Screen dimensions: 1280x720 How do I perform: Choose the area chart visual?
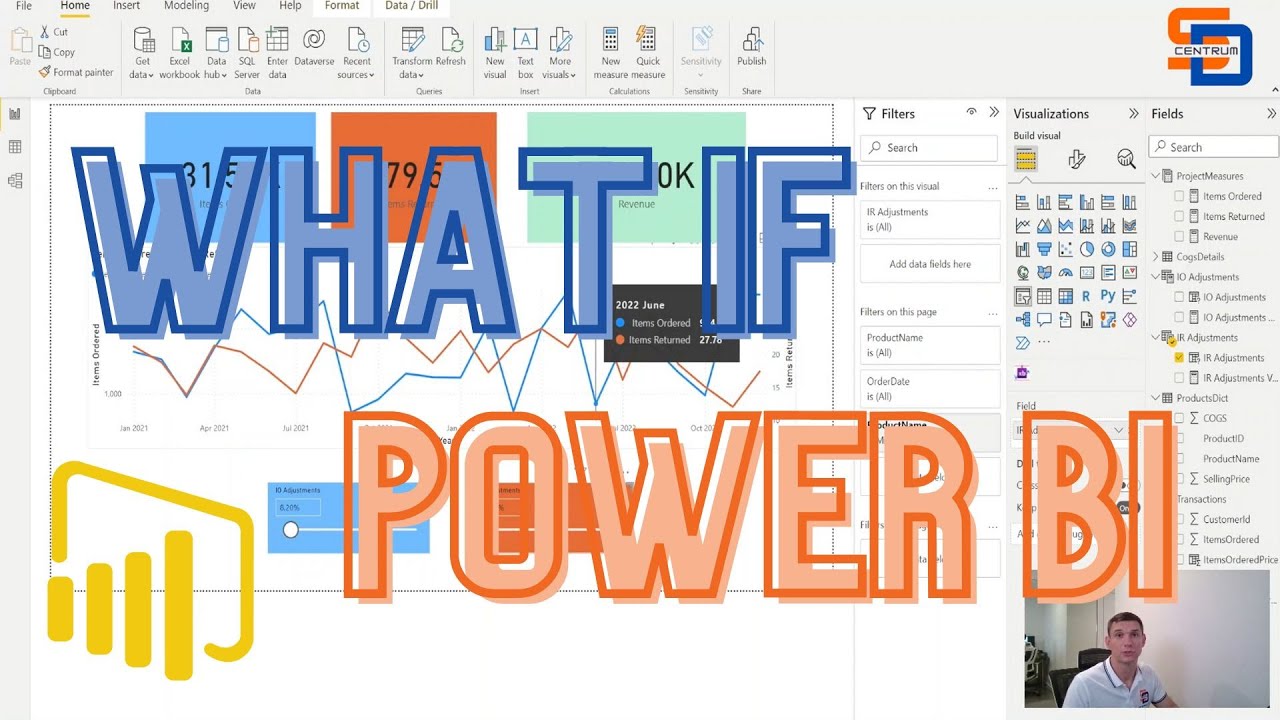pyautogui.click(x=1044, y=226)
